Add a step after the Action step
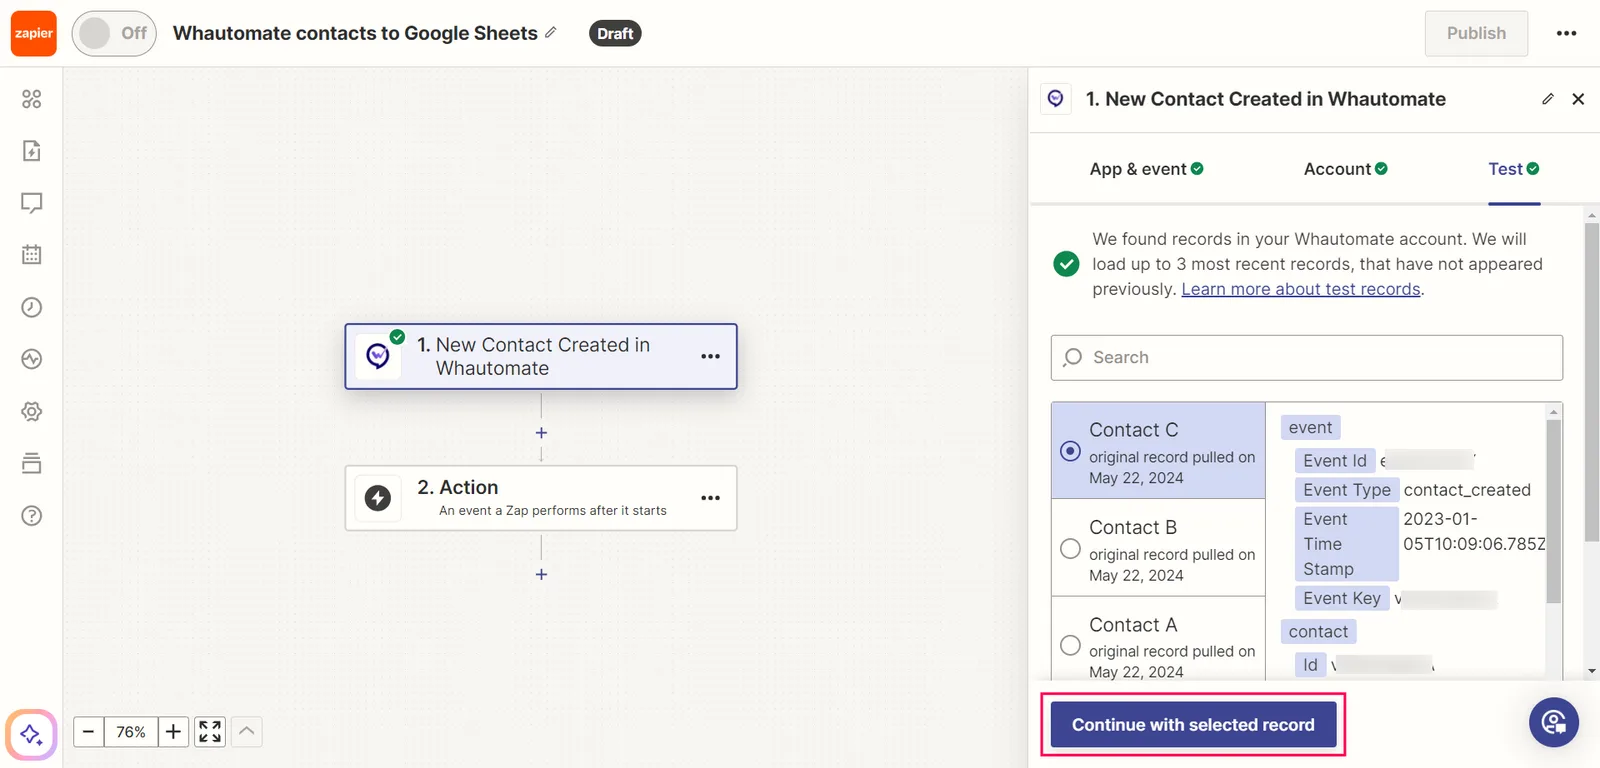The height and width of the screenshot is (768, 1600). [541, 574]
